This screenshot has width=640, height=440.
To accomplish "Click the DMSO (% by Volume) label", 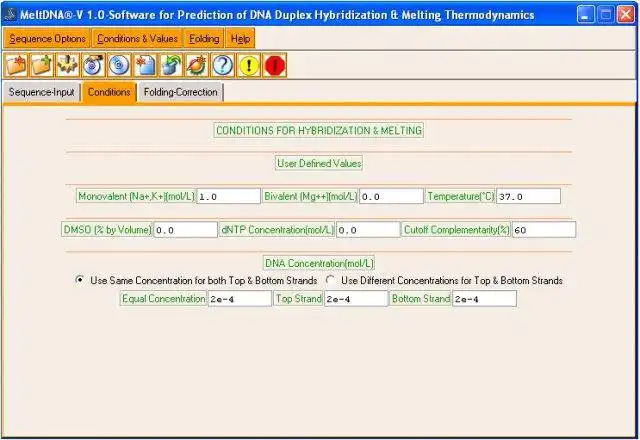I will click(107, 230).
